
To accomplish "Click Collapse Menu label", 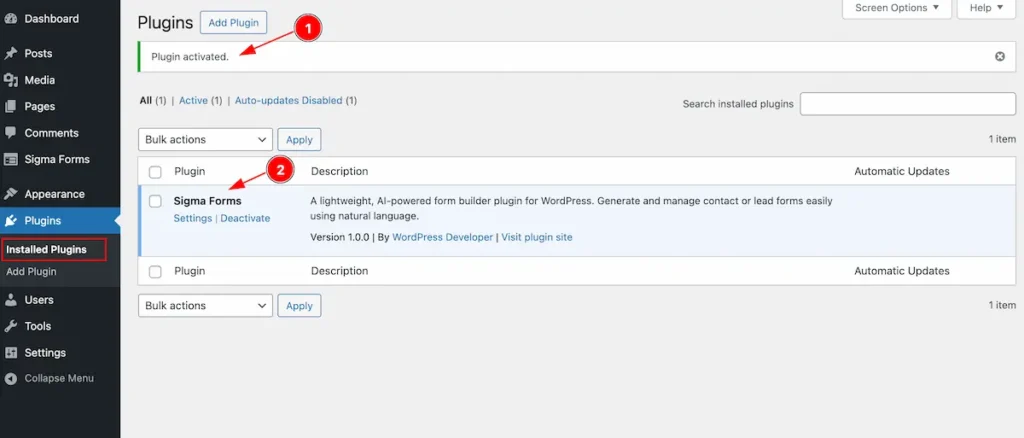I will pyautogui.click(x=59, y=379).
